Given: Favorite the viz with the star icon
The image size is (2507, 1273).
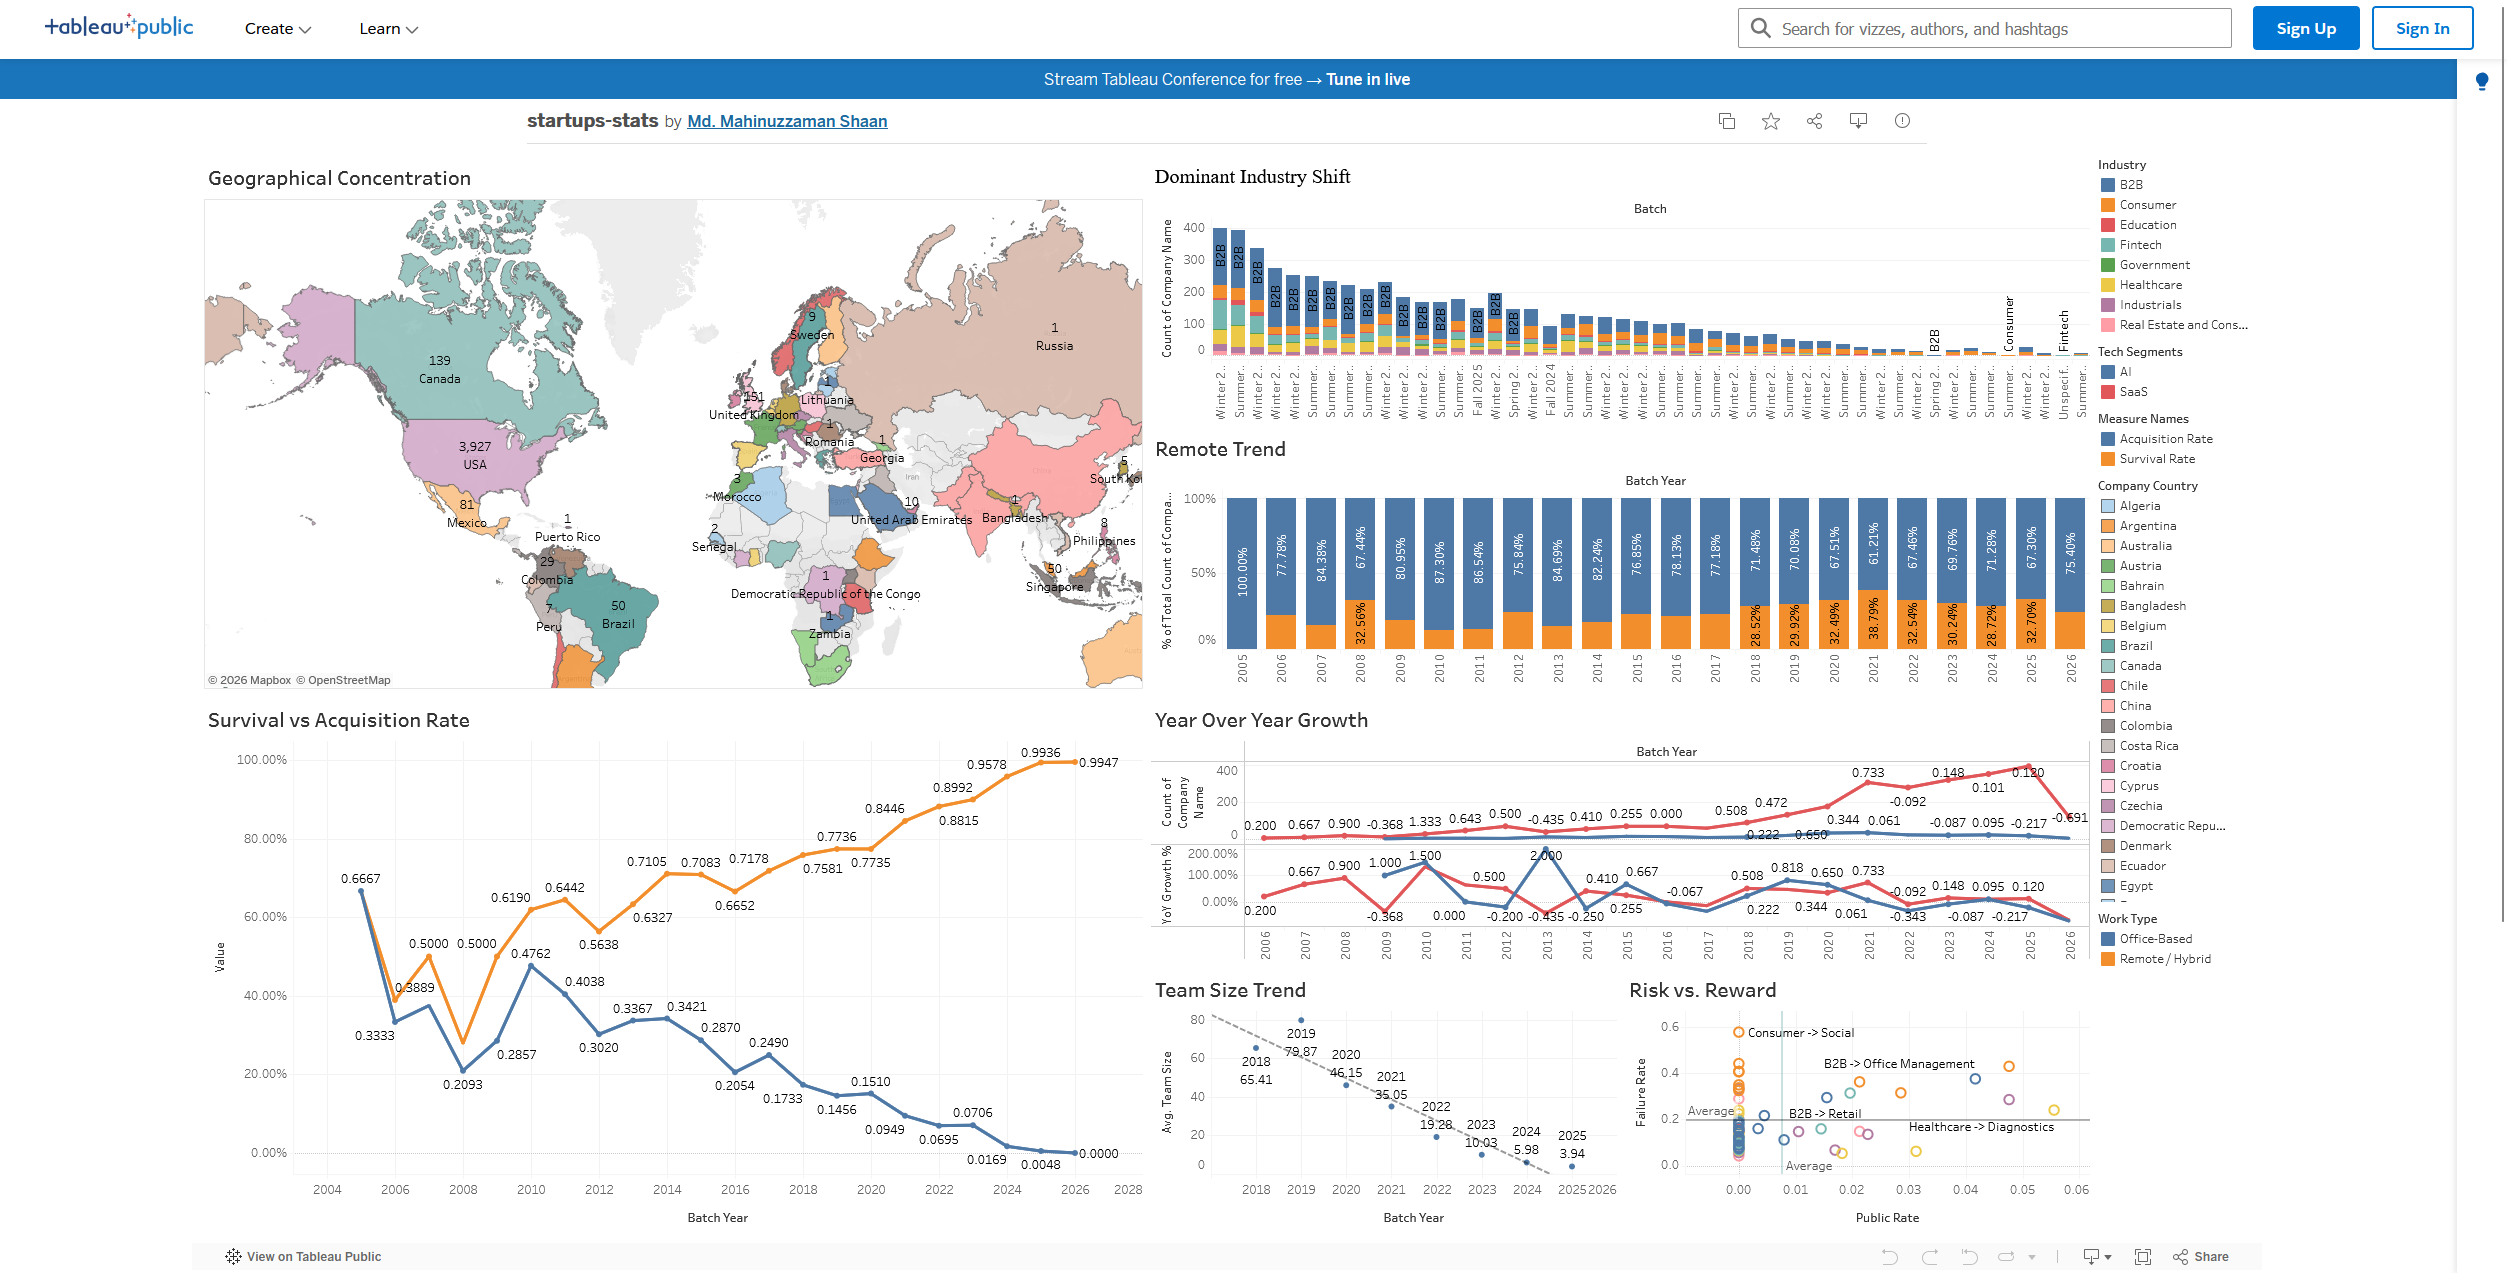Looking at the screenshot, I should coord(1771,121).
